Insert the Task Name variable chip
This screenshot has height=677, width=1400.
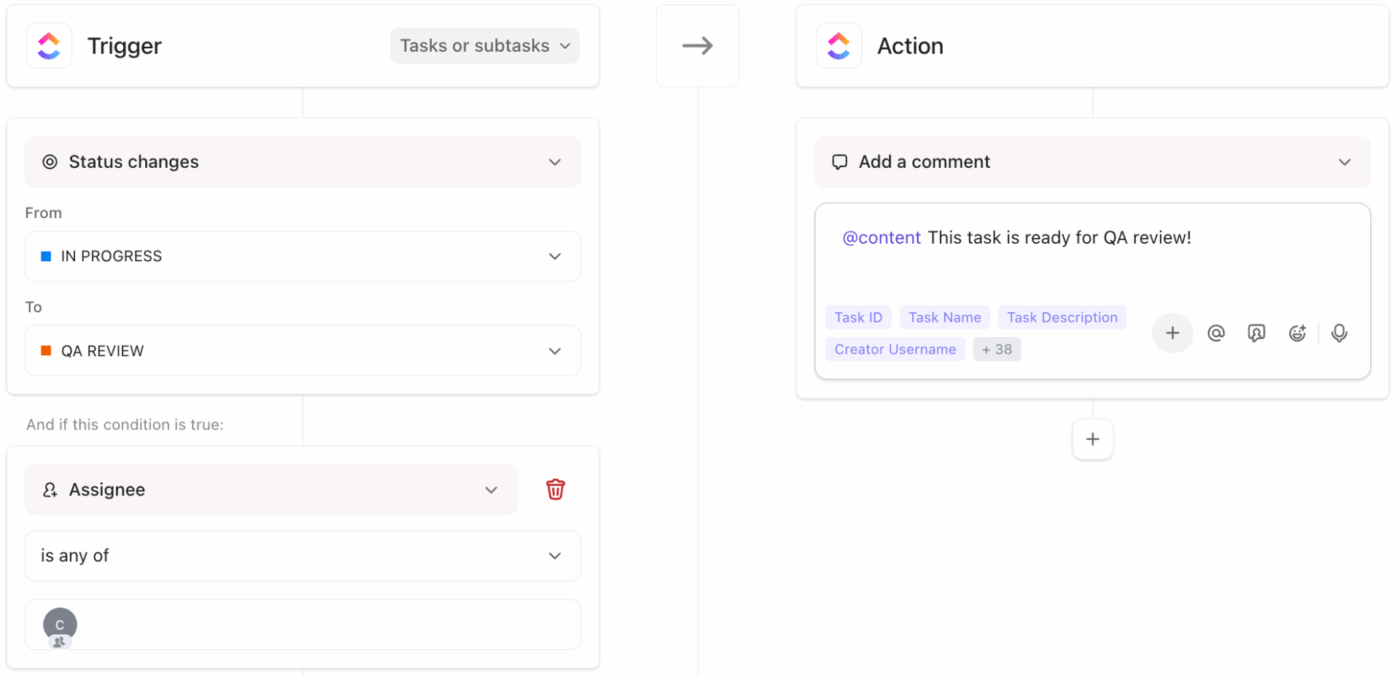[944, 317]
